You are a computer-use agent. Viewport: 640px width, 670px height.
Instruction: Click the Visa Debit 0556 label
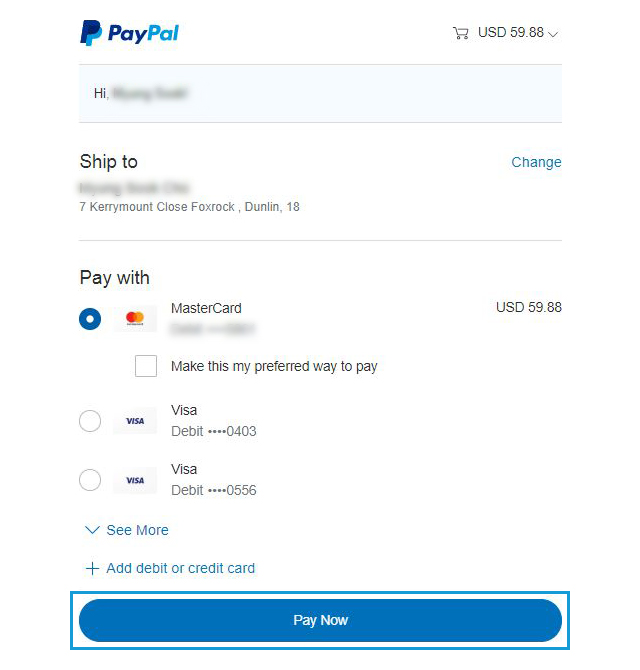[x=214, y=480]
